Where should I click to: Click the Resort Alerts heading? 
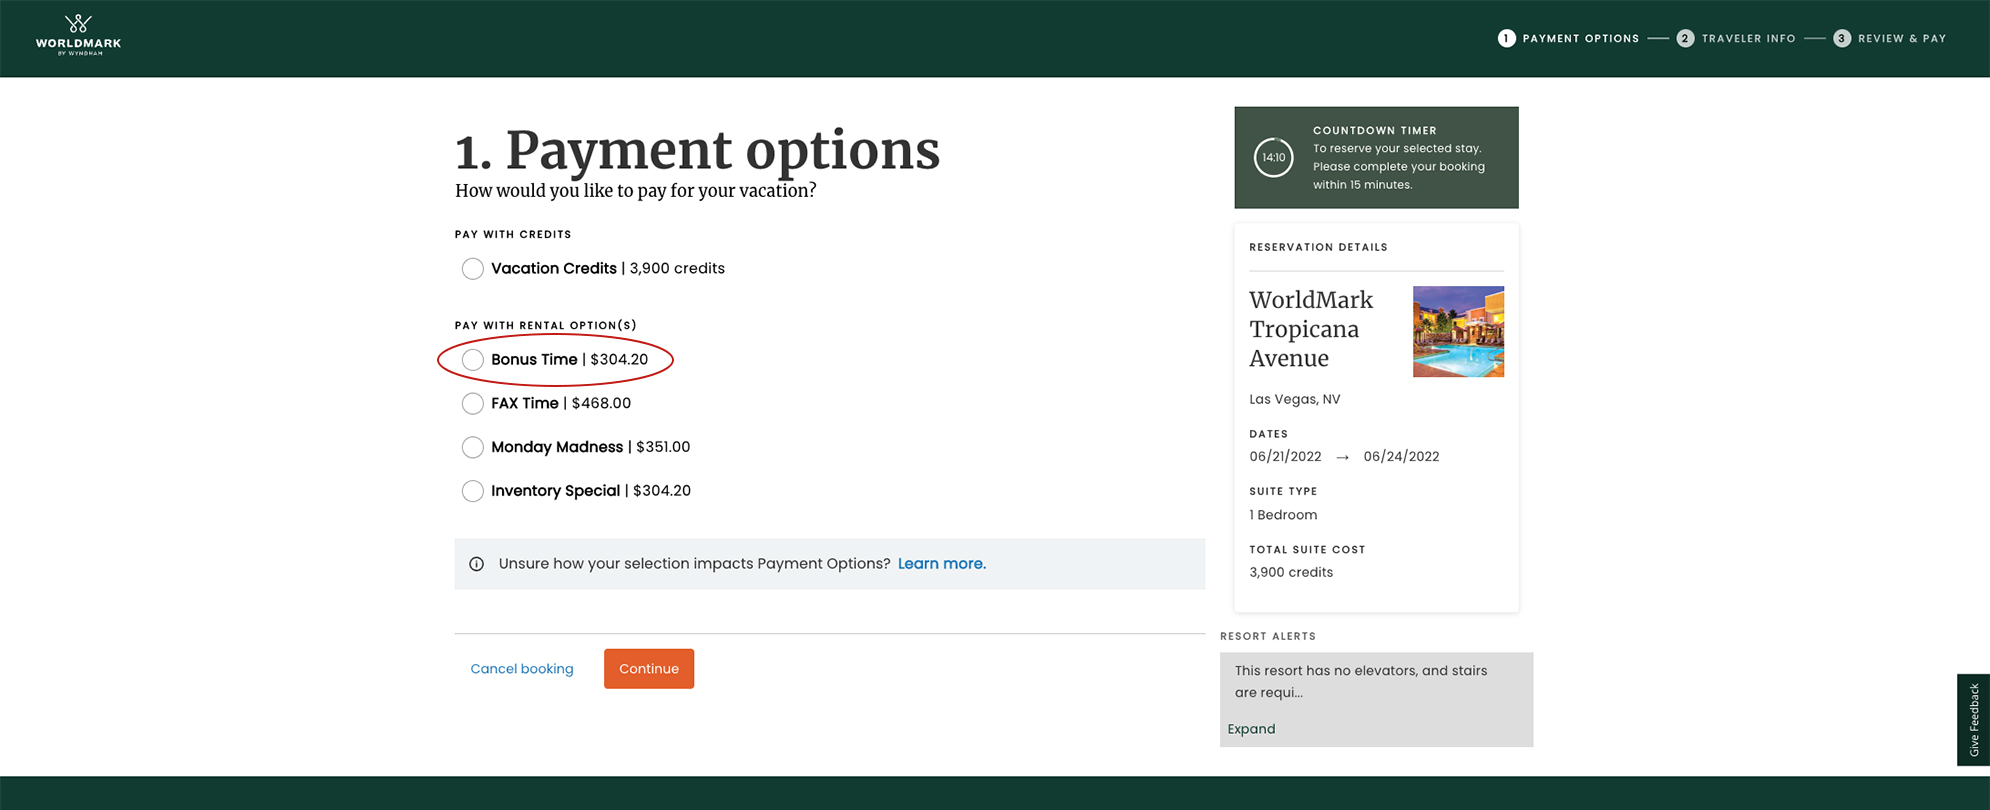tap(1268, 636)
